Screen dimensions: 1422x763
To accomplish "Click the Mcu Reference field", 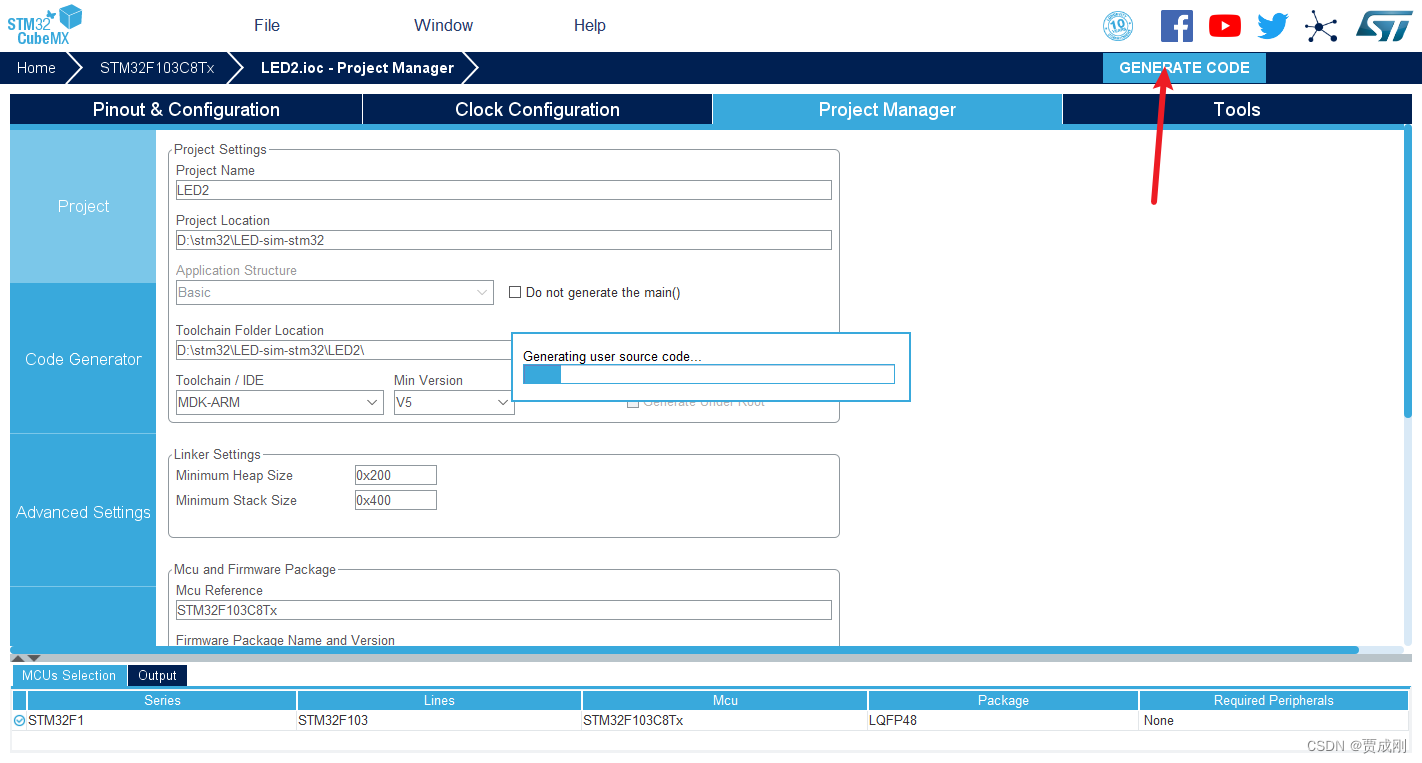I will [504, 610].
